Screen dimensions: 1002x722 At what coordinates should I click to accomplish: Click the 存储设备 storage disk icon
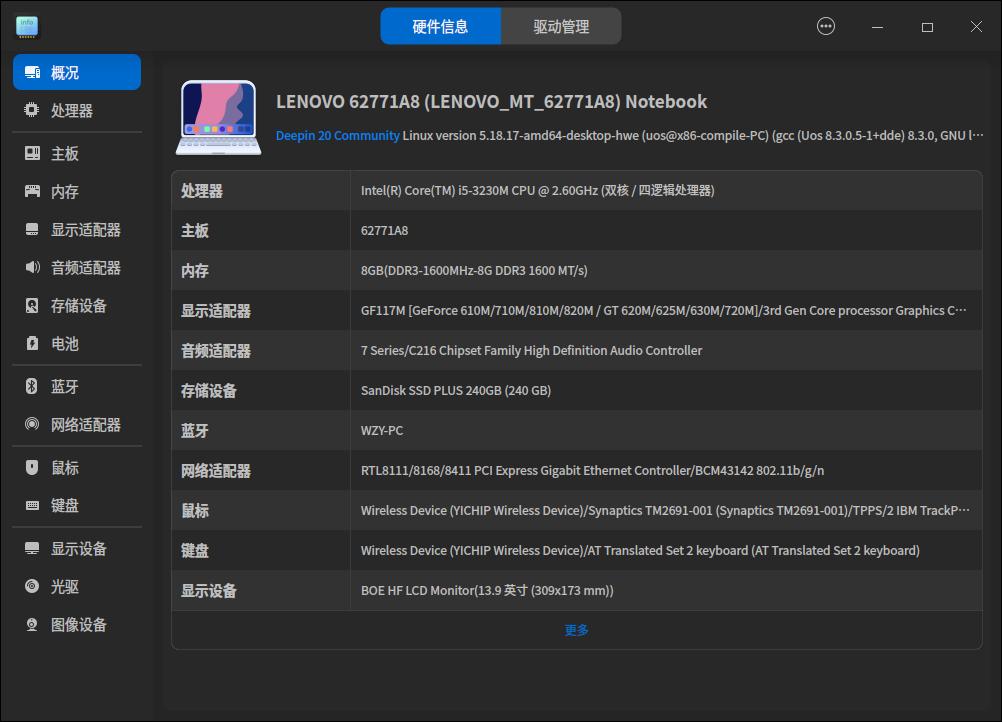pos(32,305)
